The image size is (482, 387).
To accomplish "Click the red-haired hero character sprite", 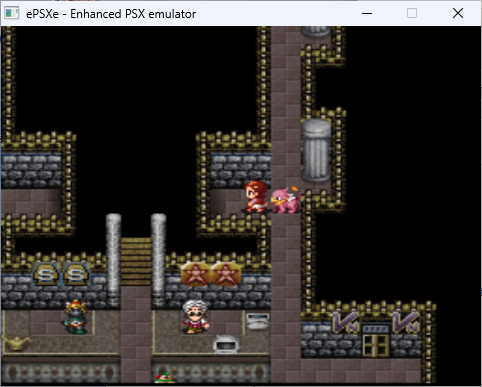I will 256,197.
